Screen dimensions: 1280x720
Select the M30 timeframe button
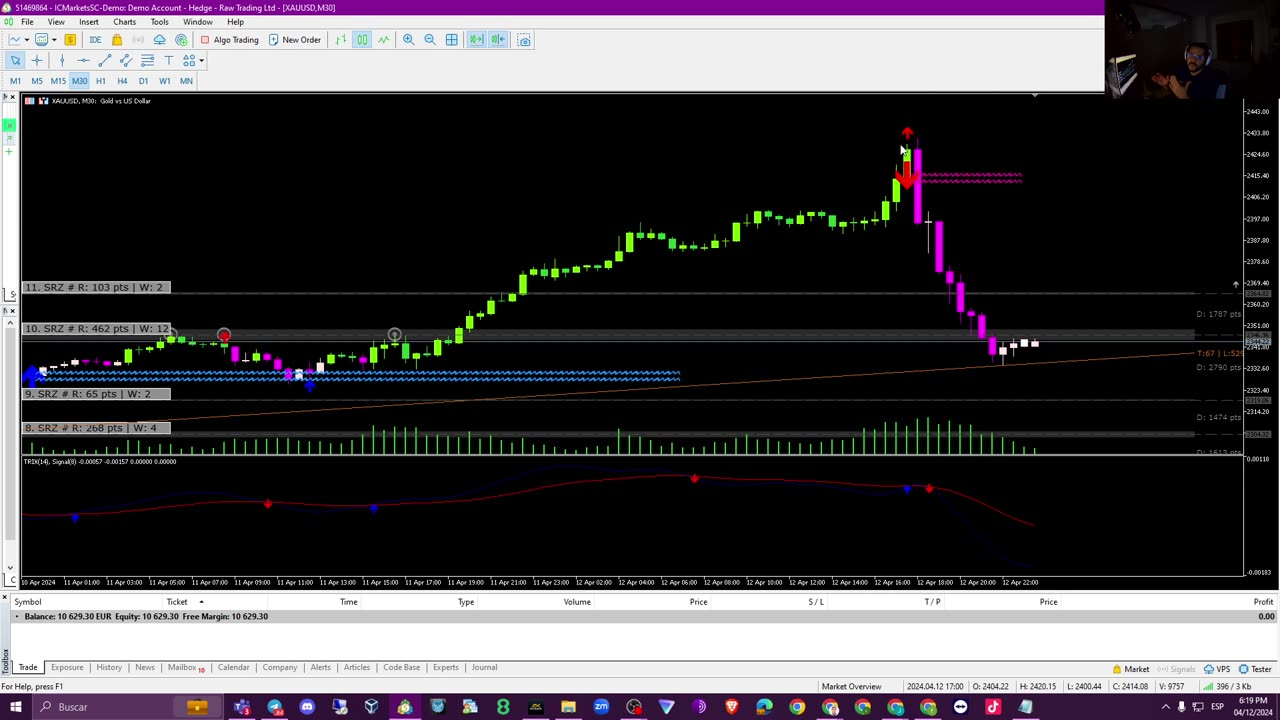pos(80,81)
